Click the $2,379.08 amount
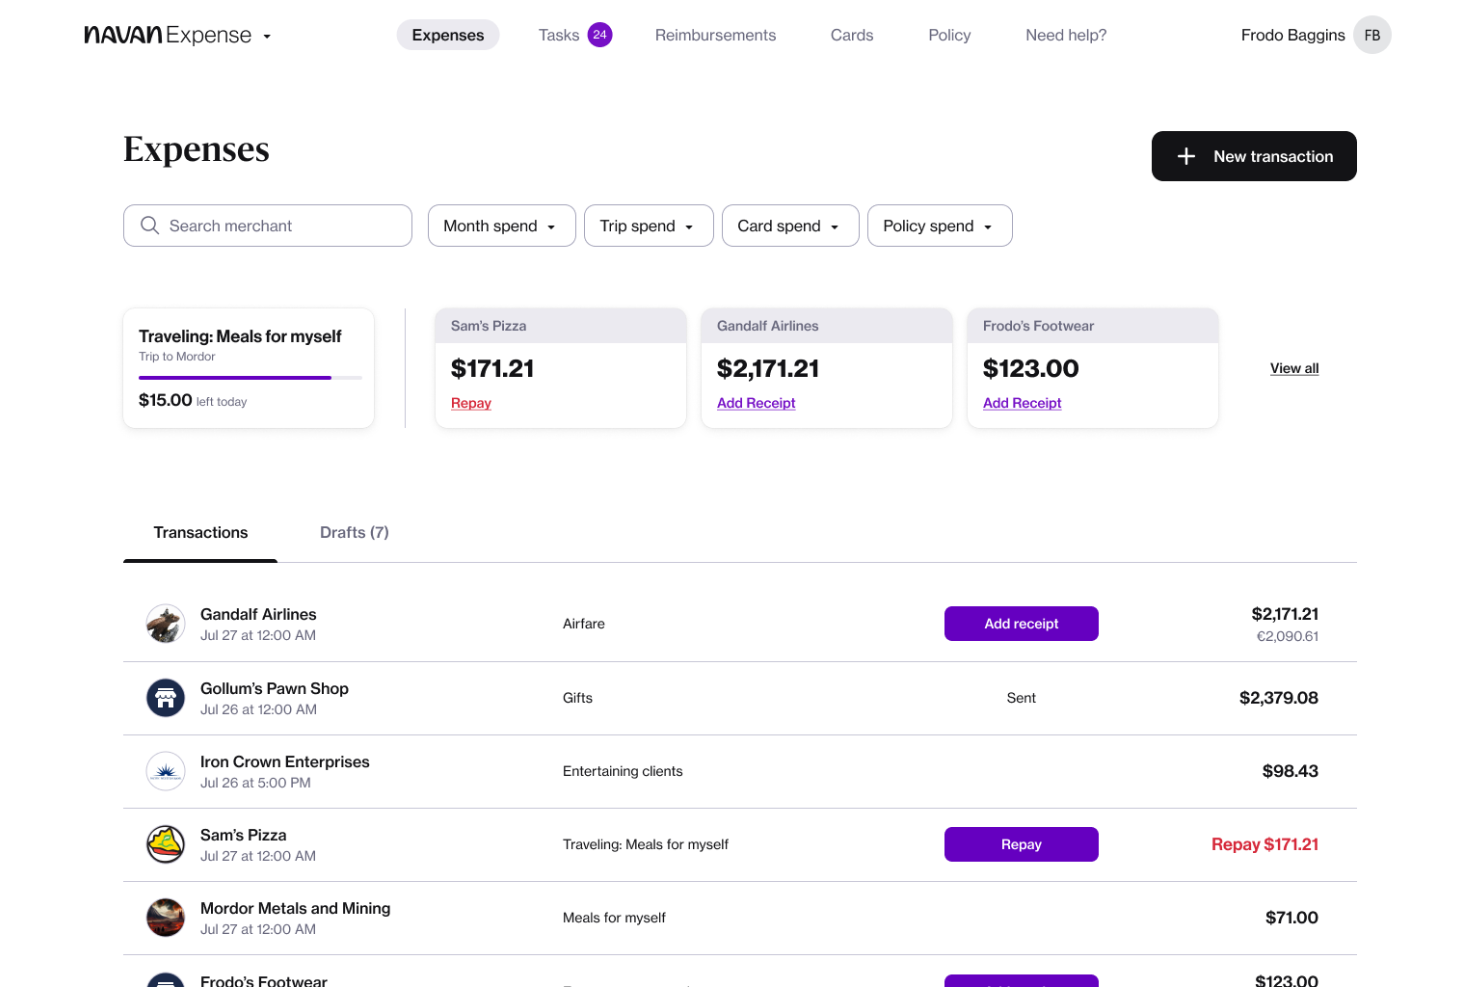The height and width of the screenshot is (987, 1480). coord(1278,698)
